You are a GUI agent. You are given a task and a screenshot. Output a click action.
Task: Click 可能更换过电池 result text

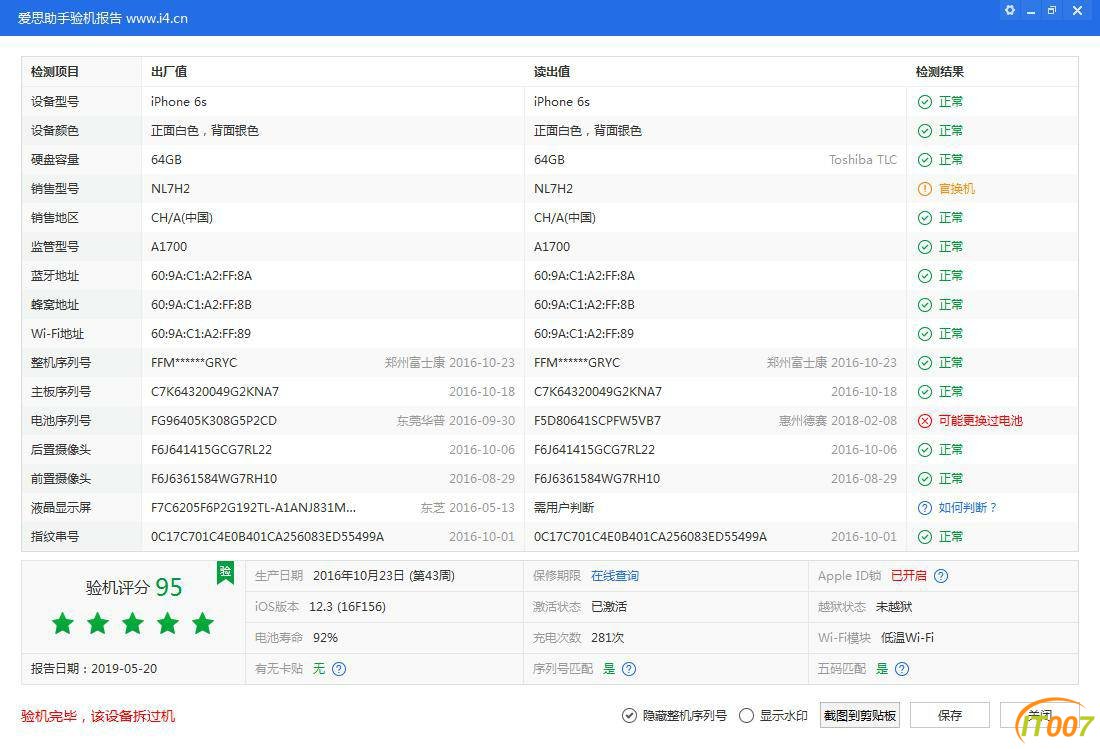pyautogui.click(x=980, y=421)
